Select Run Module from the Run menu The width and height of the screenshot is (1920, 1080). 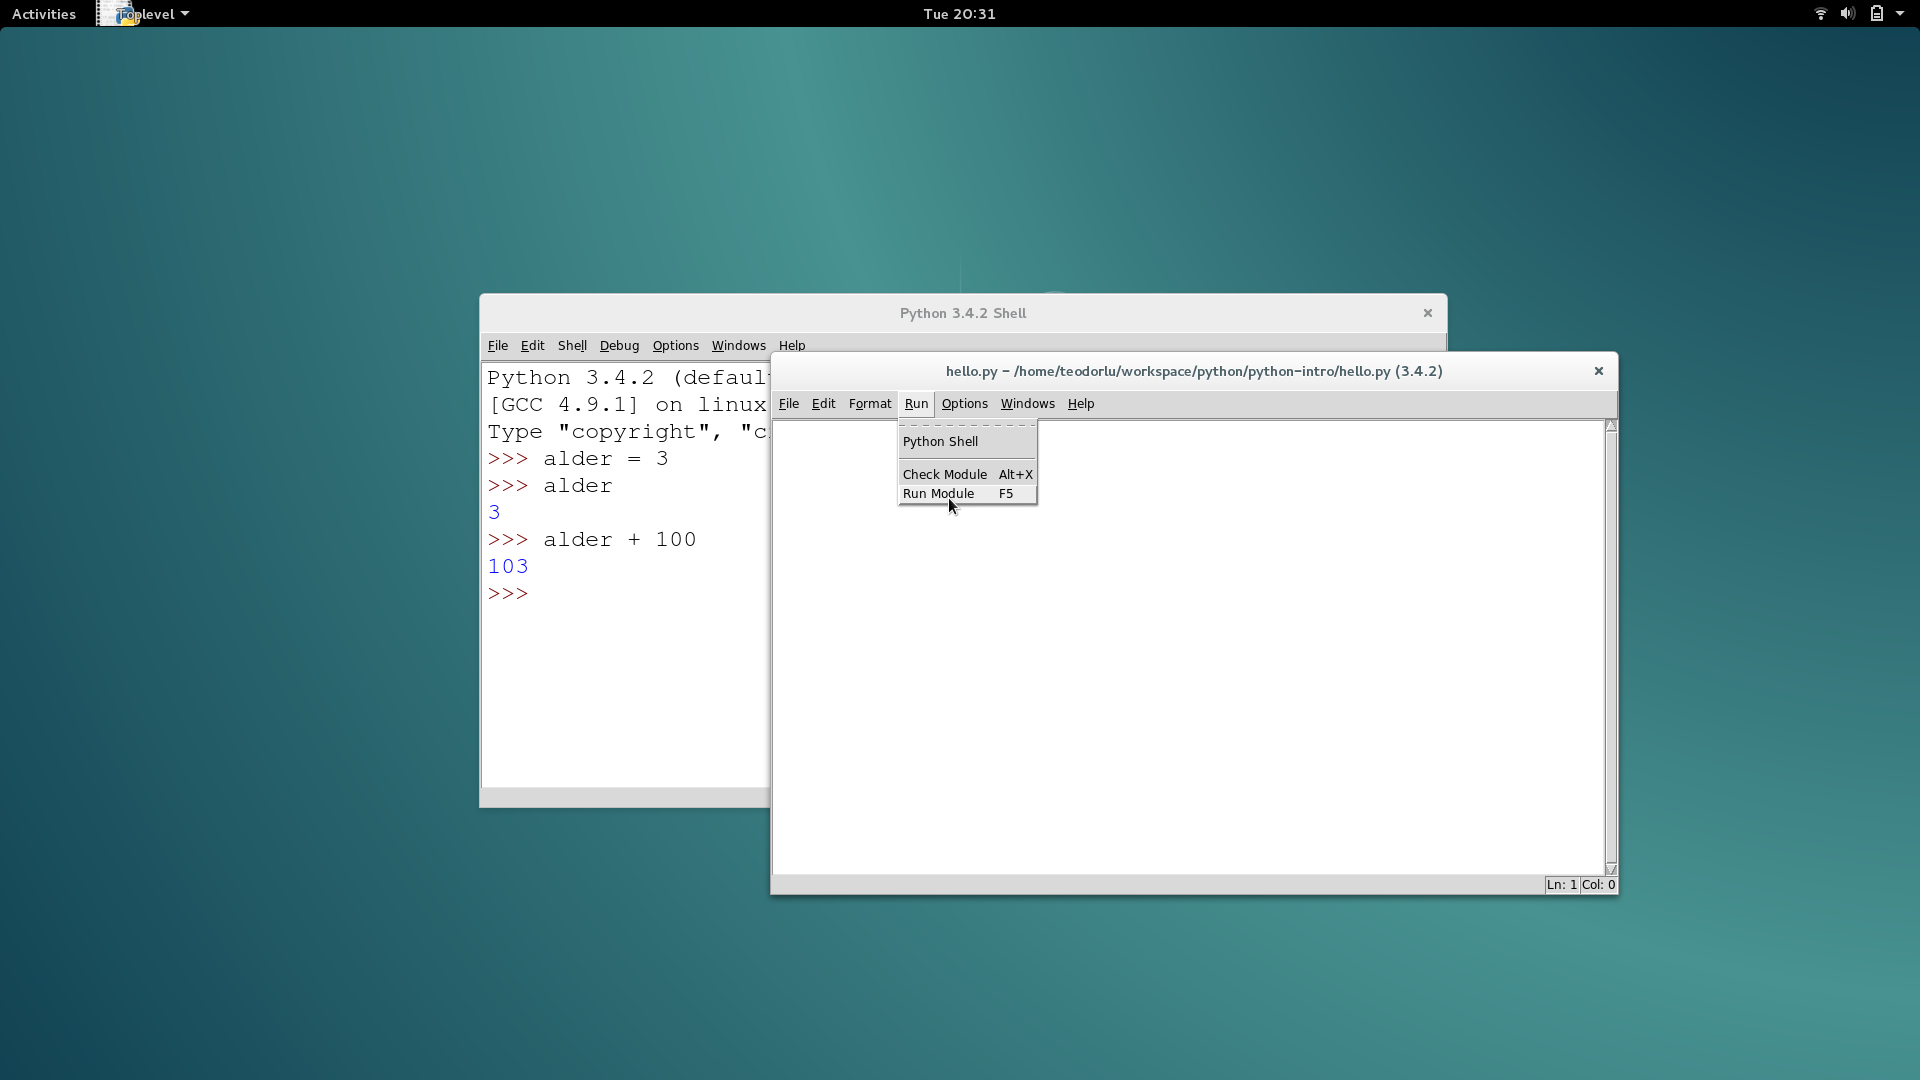939,494
